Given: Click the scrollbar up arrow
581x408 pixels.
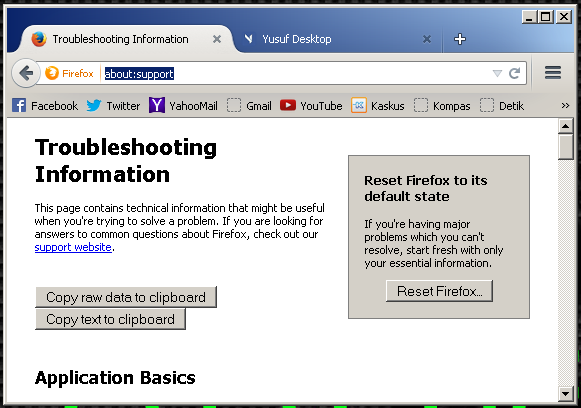Looking at the screenshot, I should [x=565, y=126].
